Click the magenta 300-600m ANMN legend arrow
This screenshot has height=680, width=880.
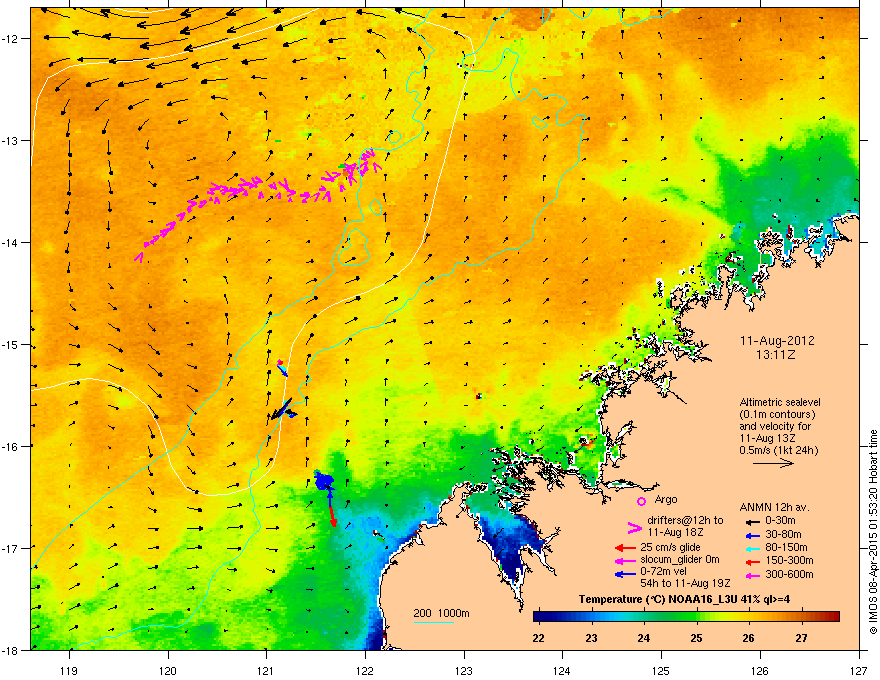coord(752,575)
